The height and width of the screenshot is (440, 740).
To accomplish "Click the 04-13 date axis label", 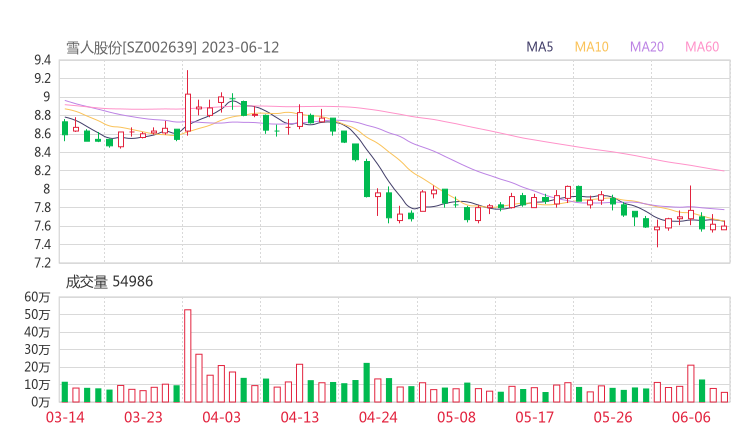I will click(300, 417).
